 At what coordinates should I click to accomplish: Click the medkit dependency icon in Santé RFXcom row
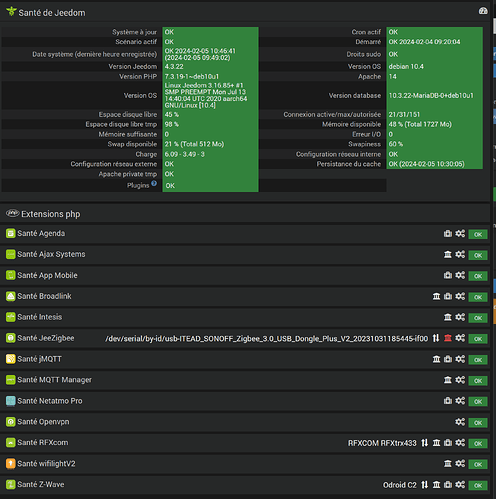click(x=448, y=443)
